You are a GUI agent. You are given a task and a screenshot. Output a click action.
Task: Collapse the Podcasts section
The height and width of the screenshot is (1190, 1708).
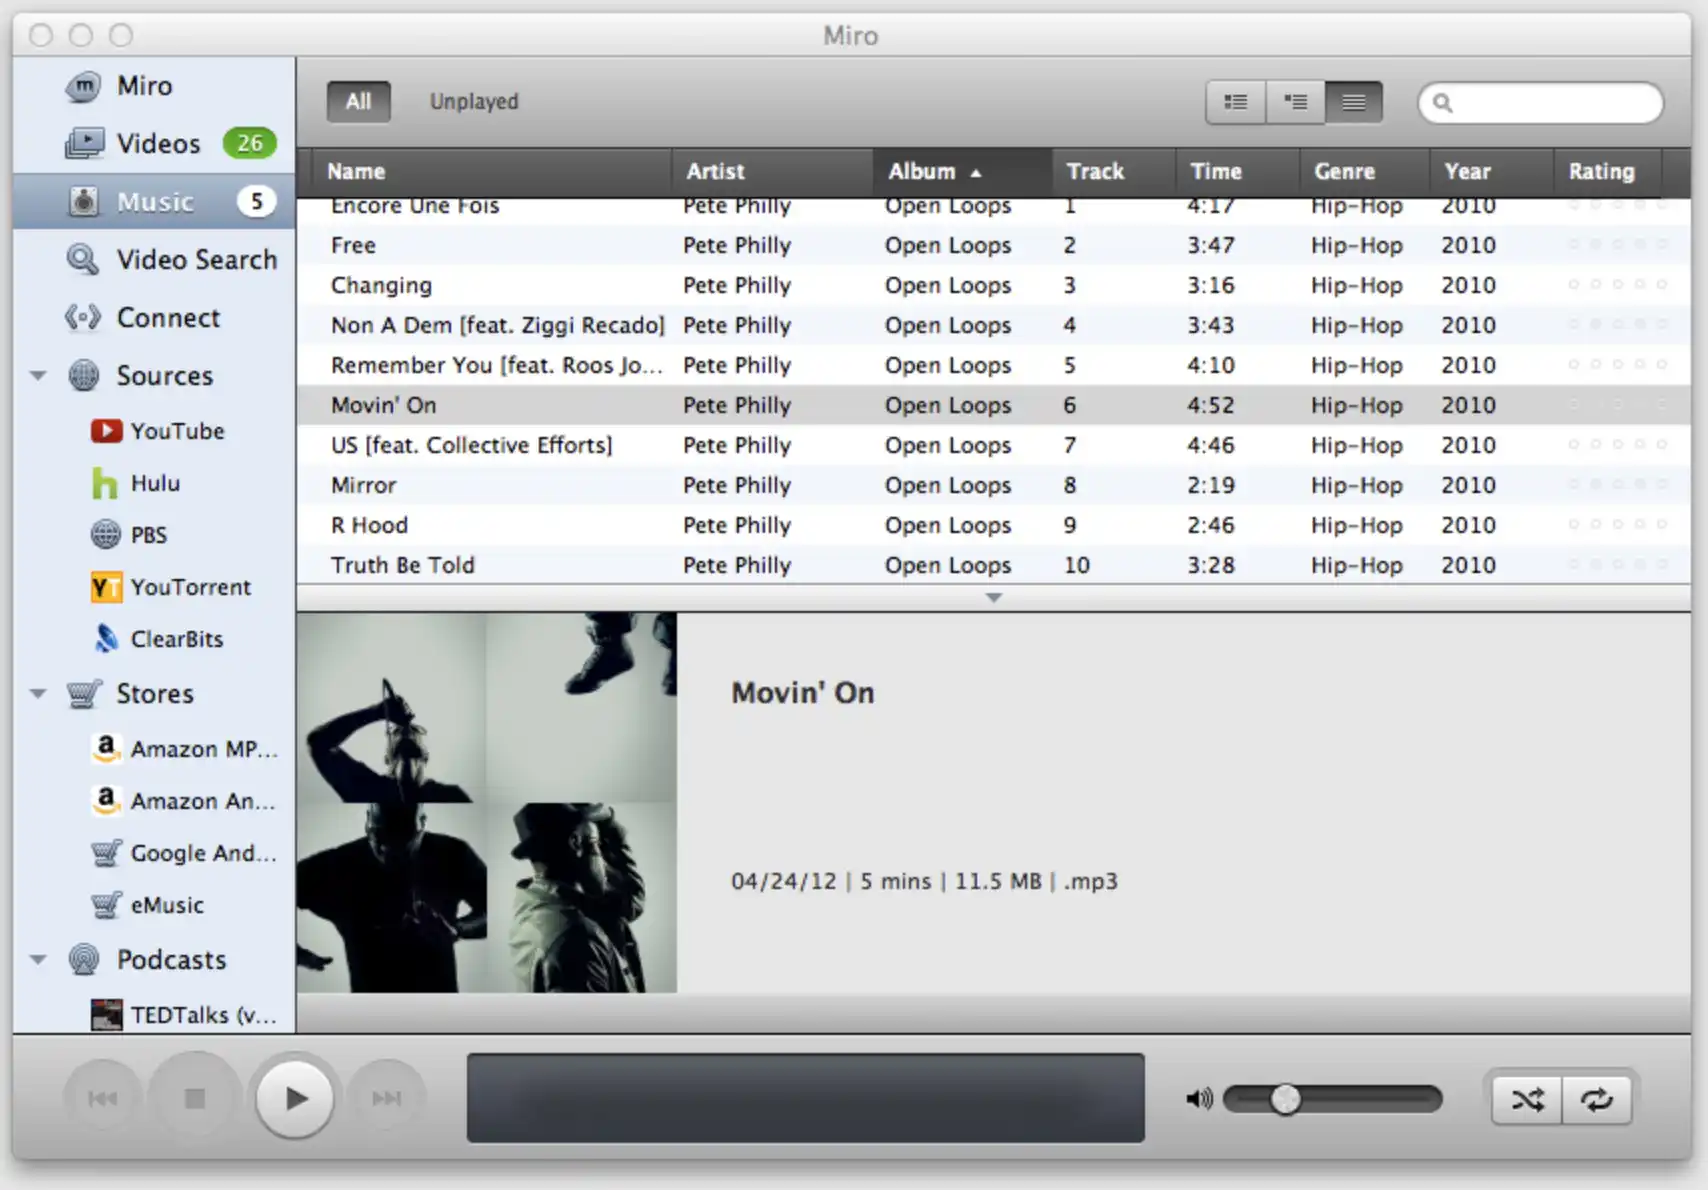click(x=38, y=960)
